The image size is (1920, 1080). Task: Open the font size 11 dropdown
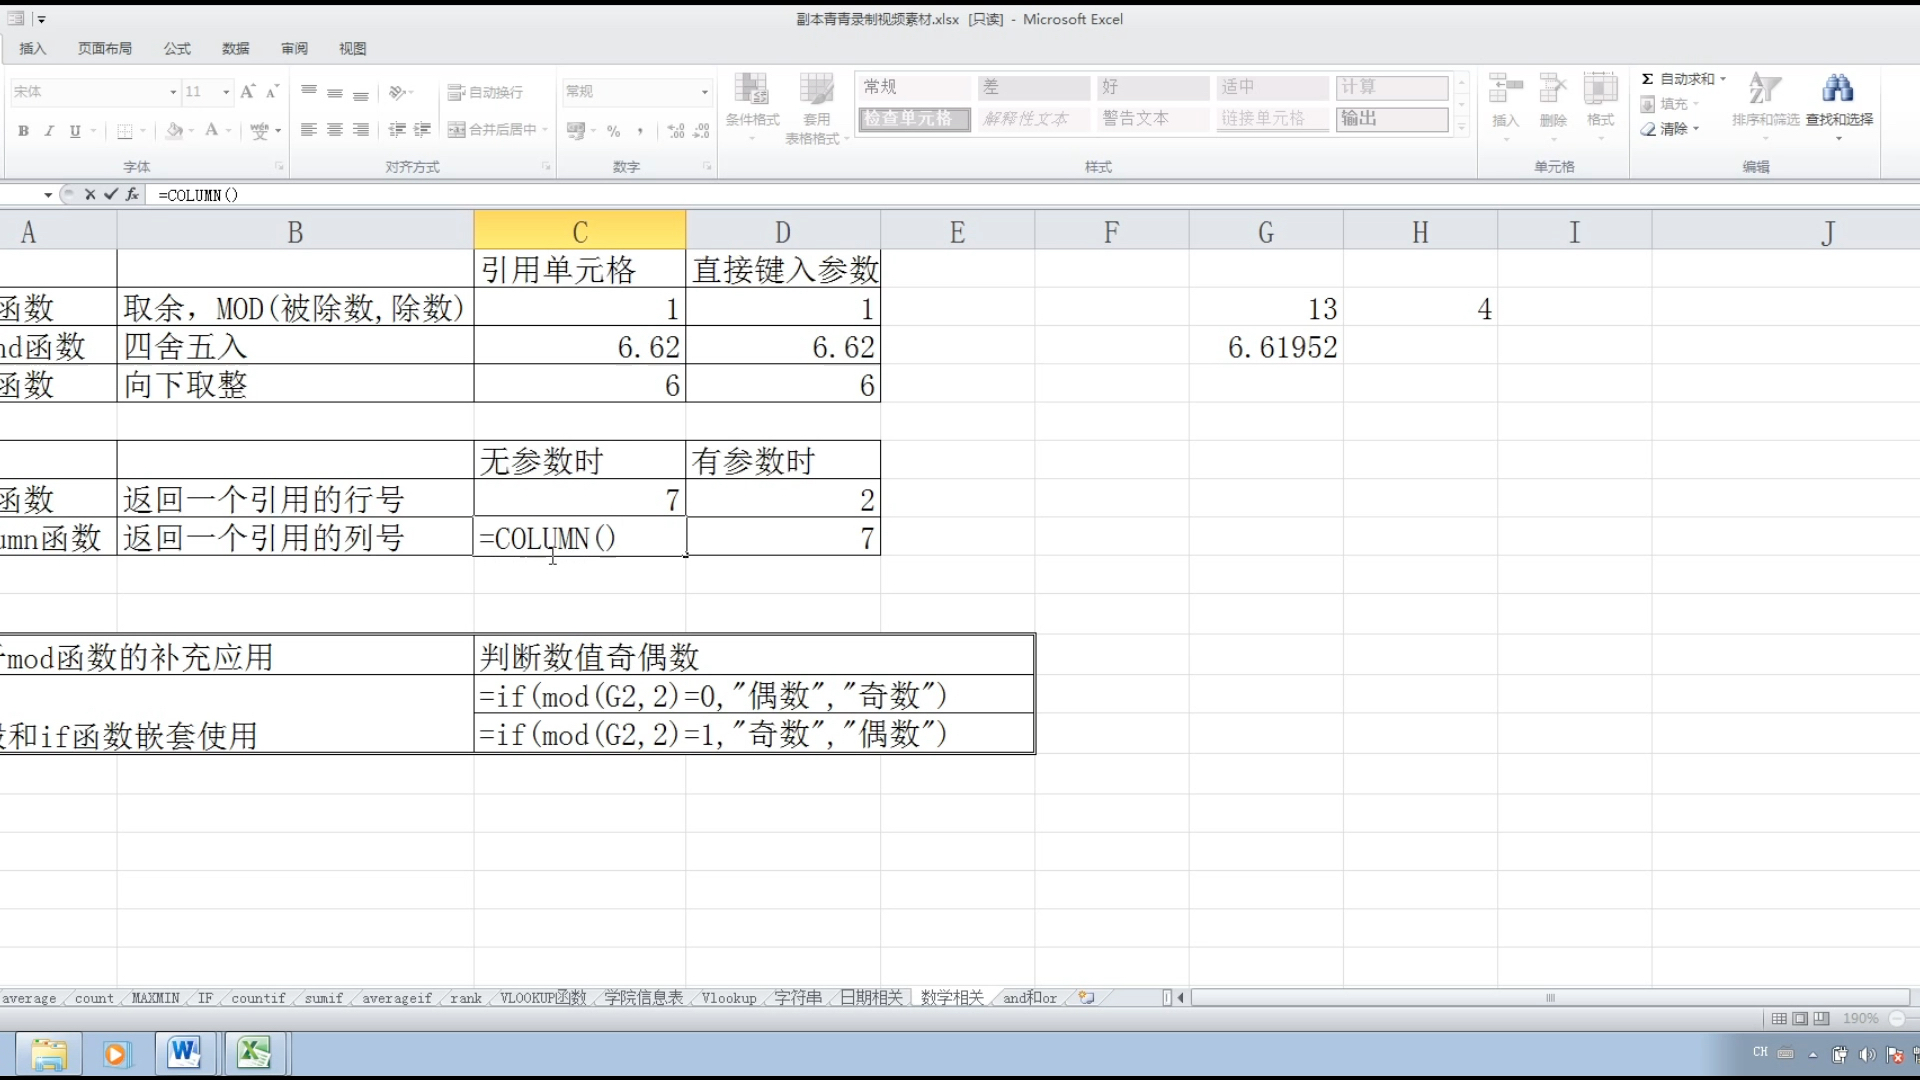[x=226, y=92]
